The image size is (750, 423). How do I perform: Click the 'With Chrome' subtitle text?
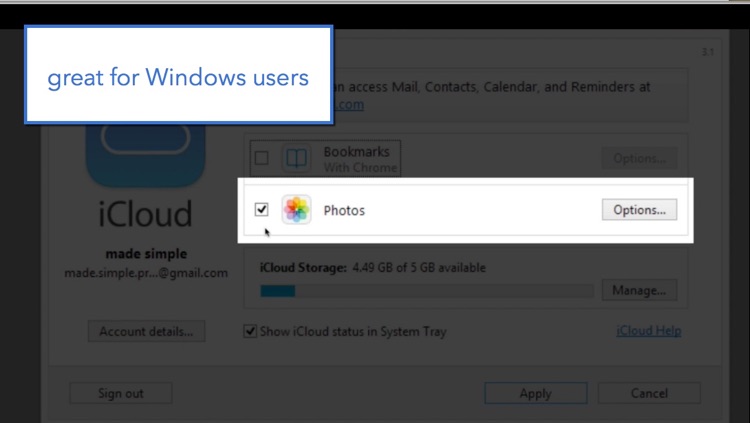click(x=360, y=167)
